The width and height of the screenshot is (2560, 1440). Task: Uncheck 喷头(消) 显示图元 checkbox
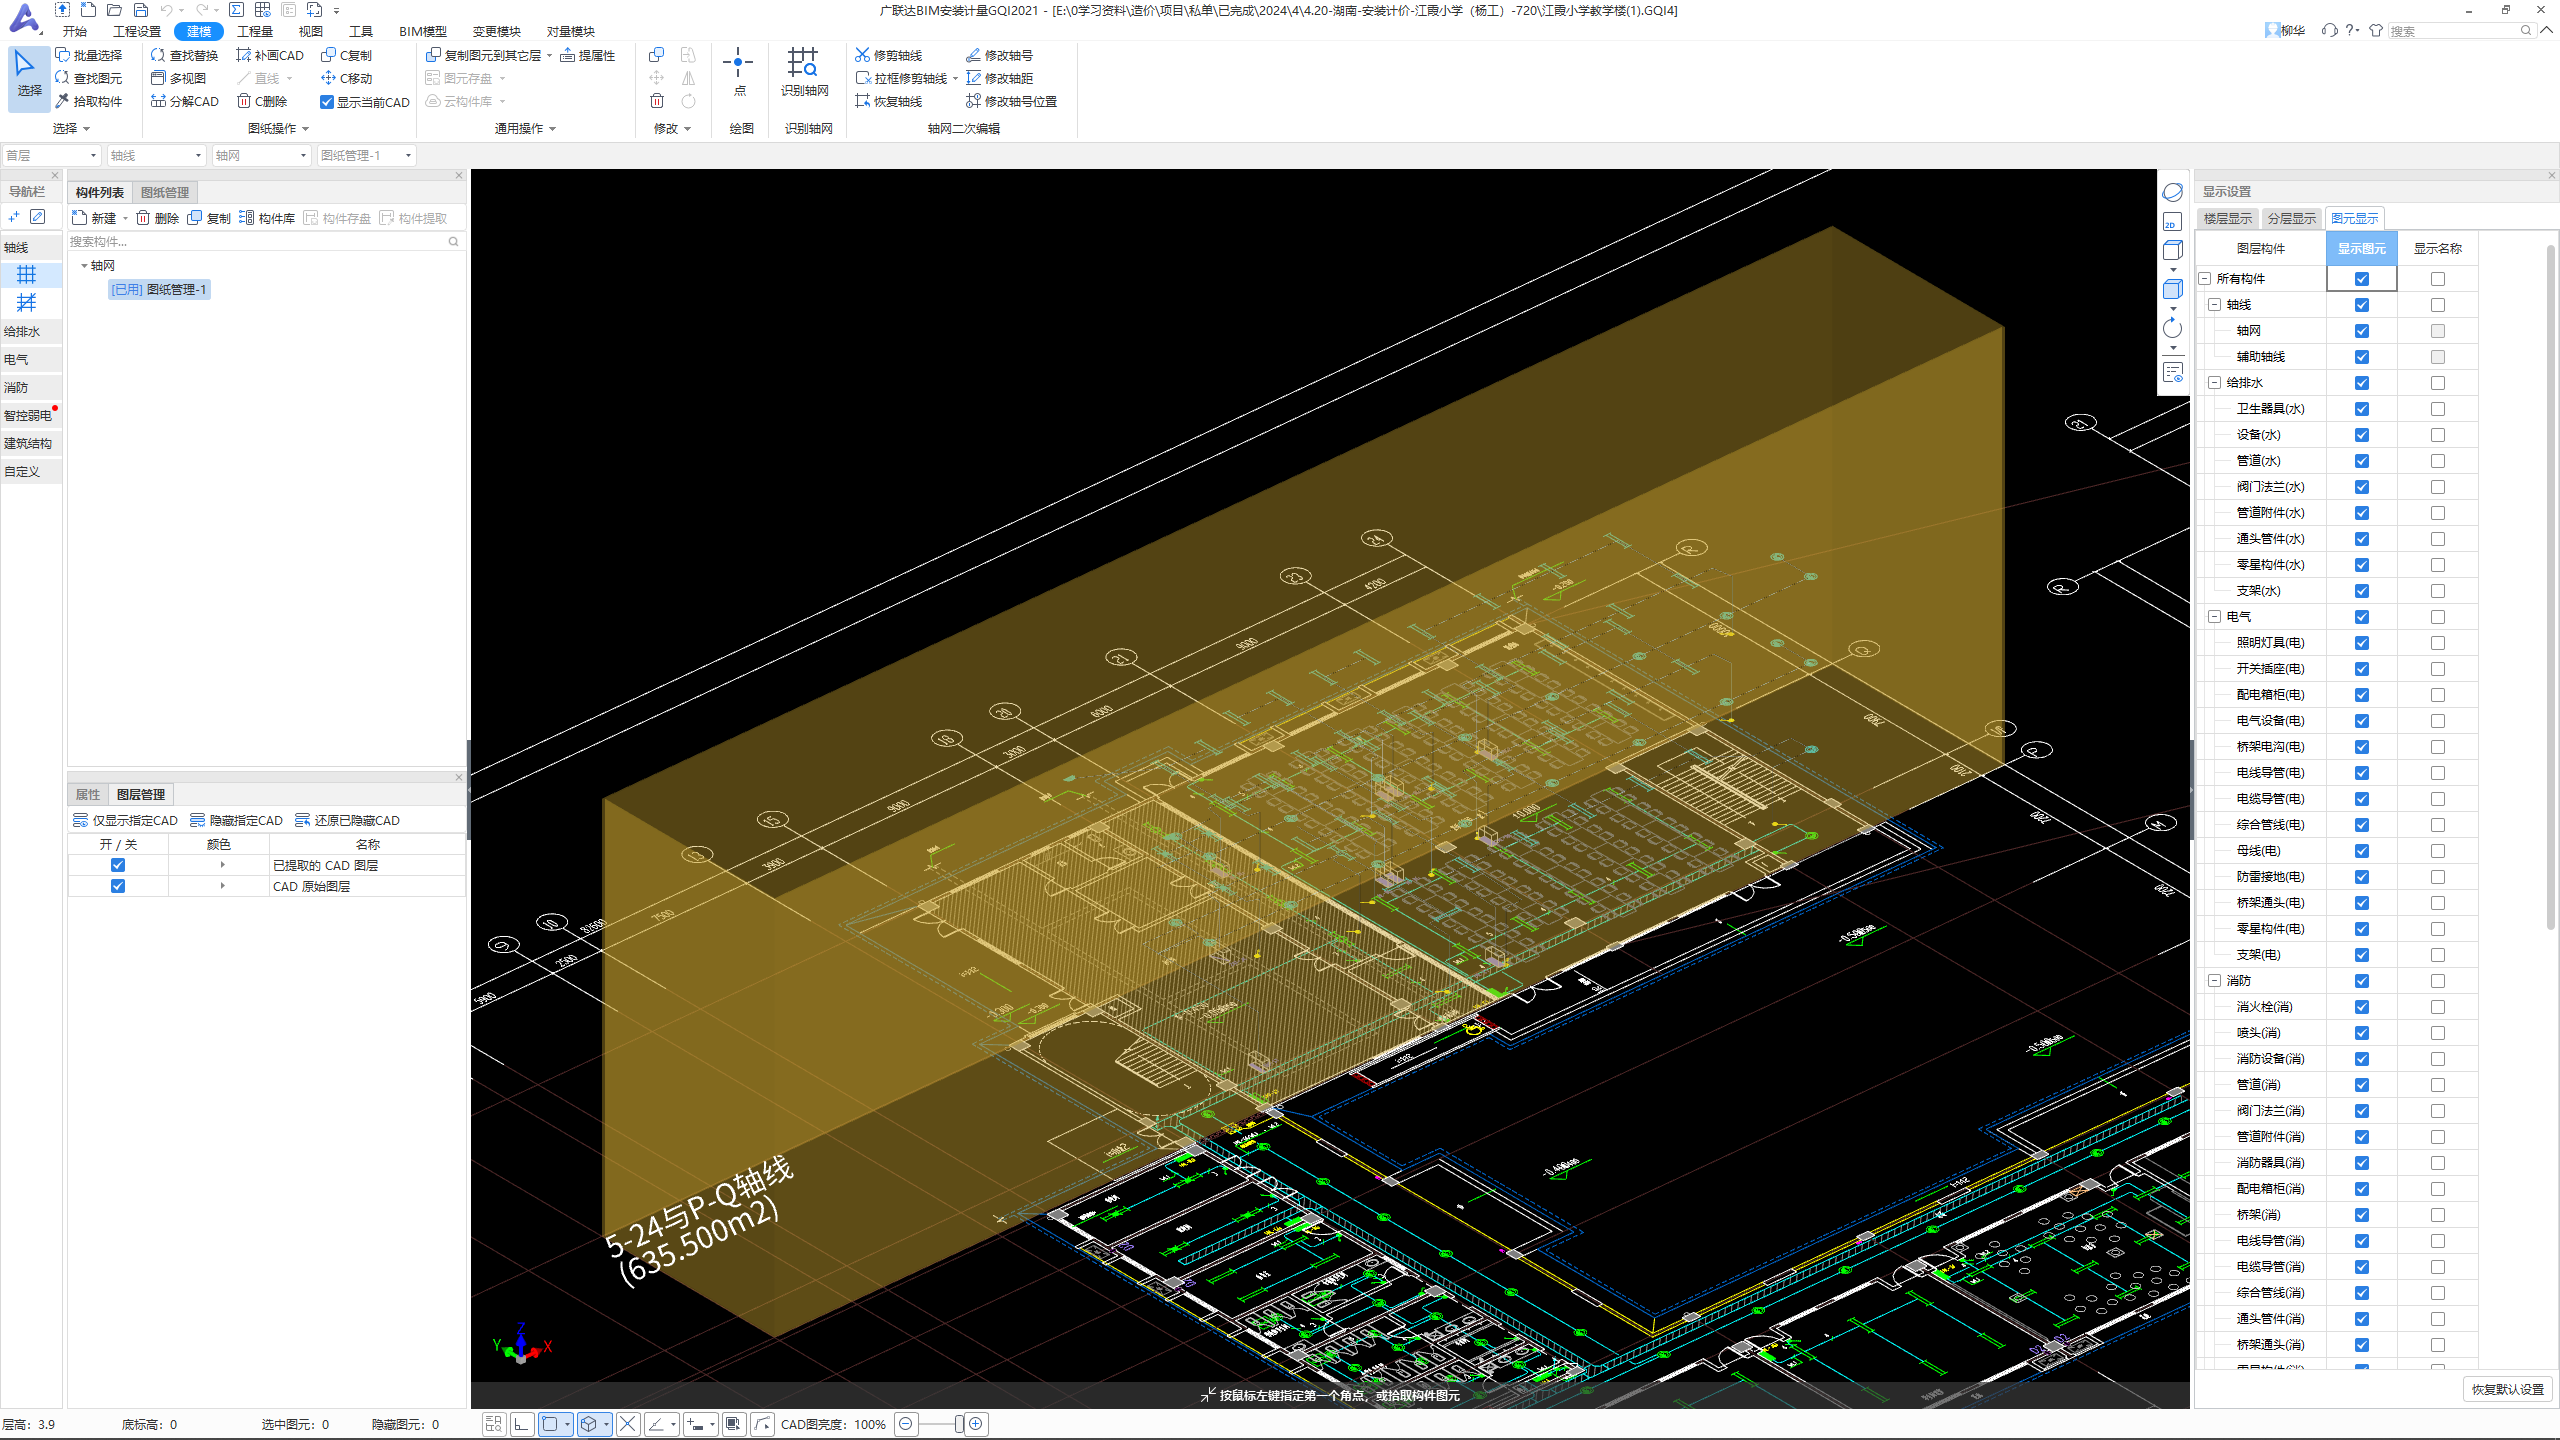click(x=2362, y=1033)
